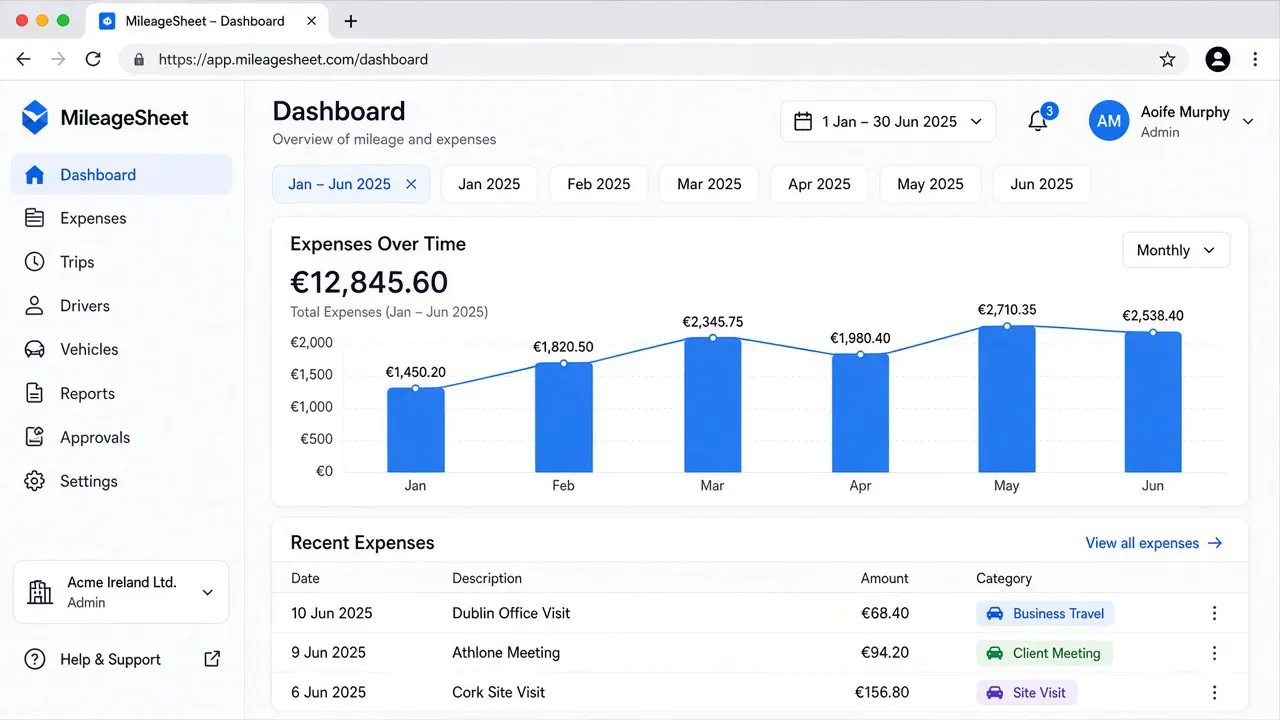Screen dimensions: 1280x720
Task: Open more options for Athlone Meeting
Action: point(1214,653)
